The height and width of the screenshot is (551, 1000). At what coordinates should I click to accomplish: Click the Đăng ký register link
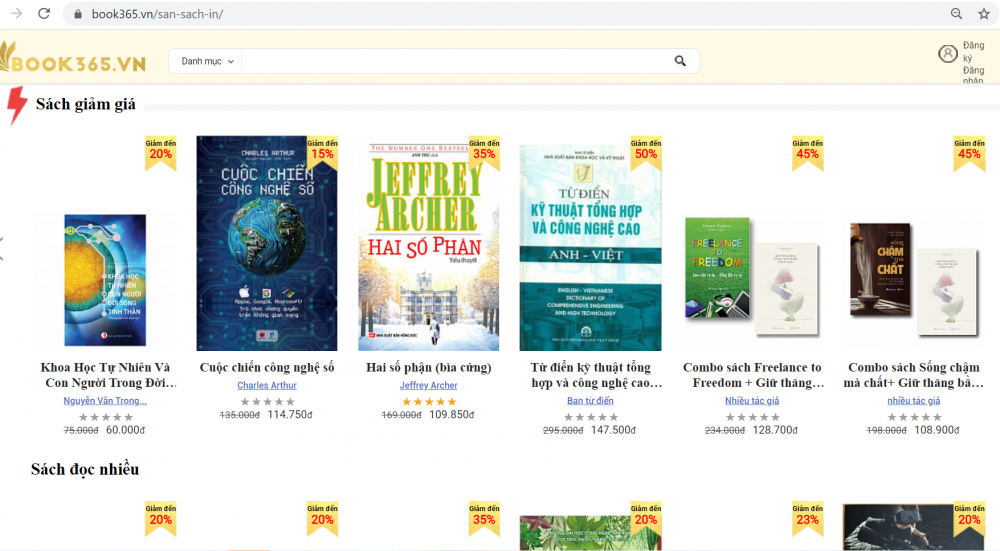[x=973, y=52]
